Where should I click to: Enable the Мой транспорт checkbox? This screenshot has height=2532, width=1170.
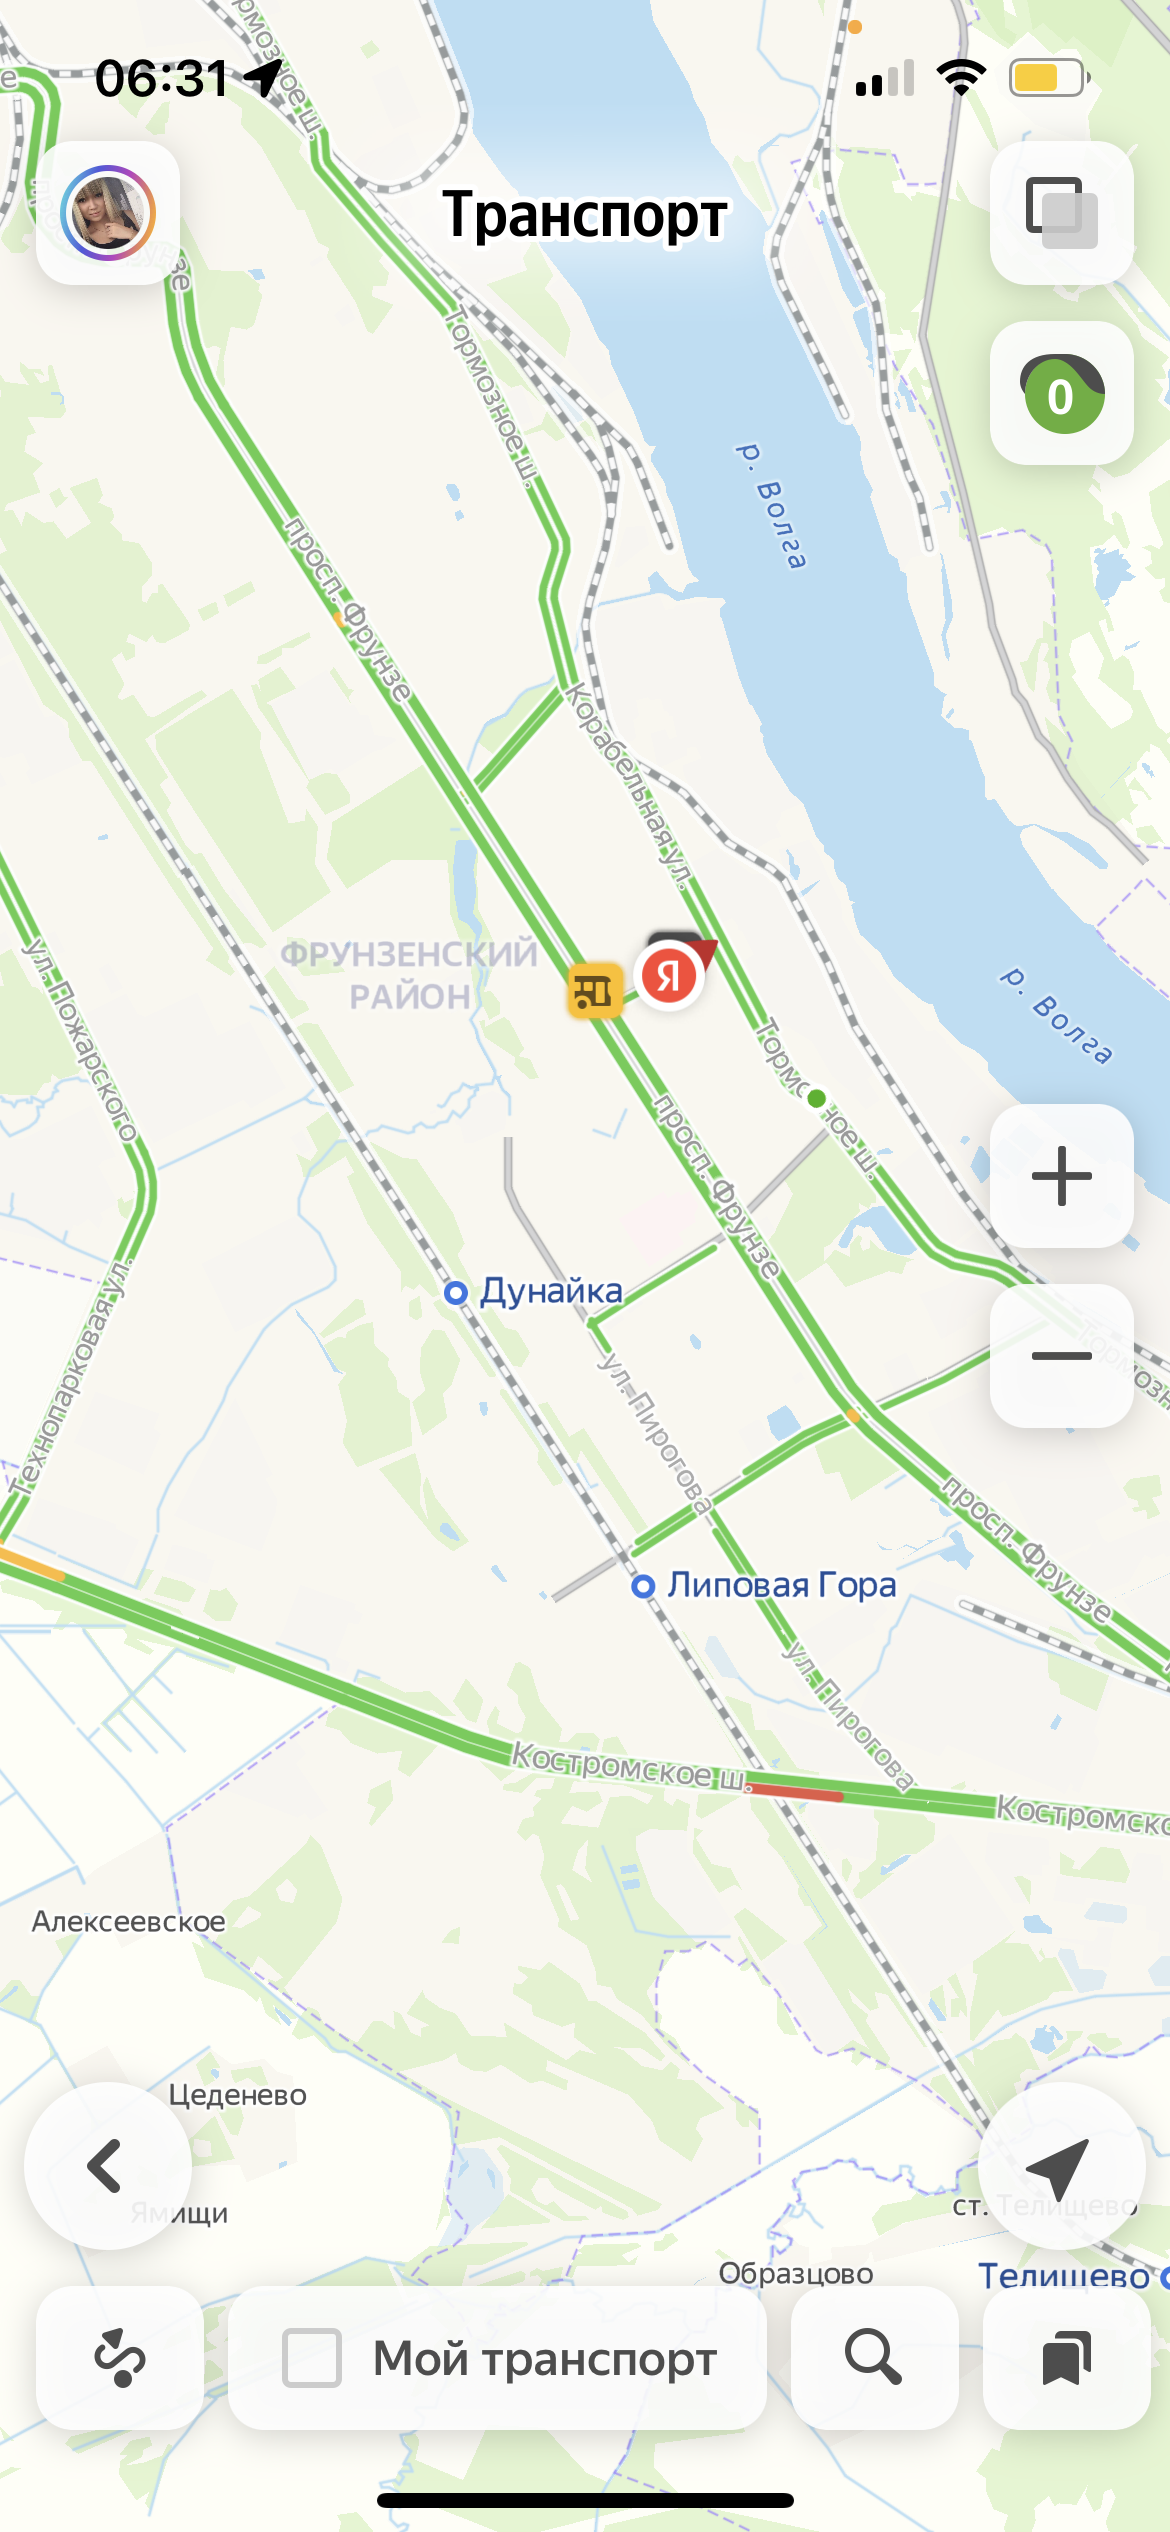(312, 2358)
